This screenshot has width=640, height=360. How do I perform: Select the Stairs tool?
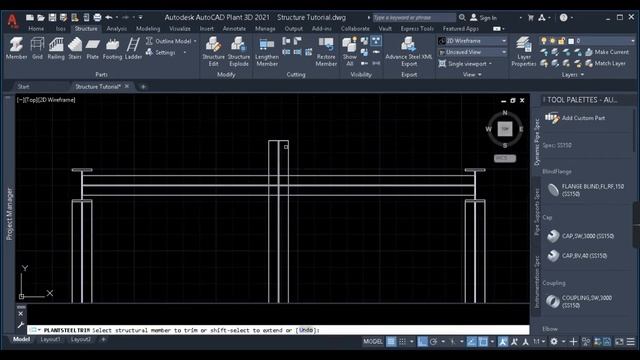75,48
